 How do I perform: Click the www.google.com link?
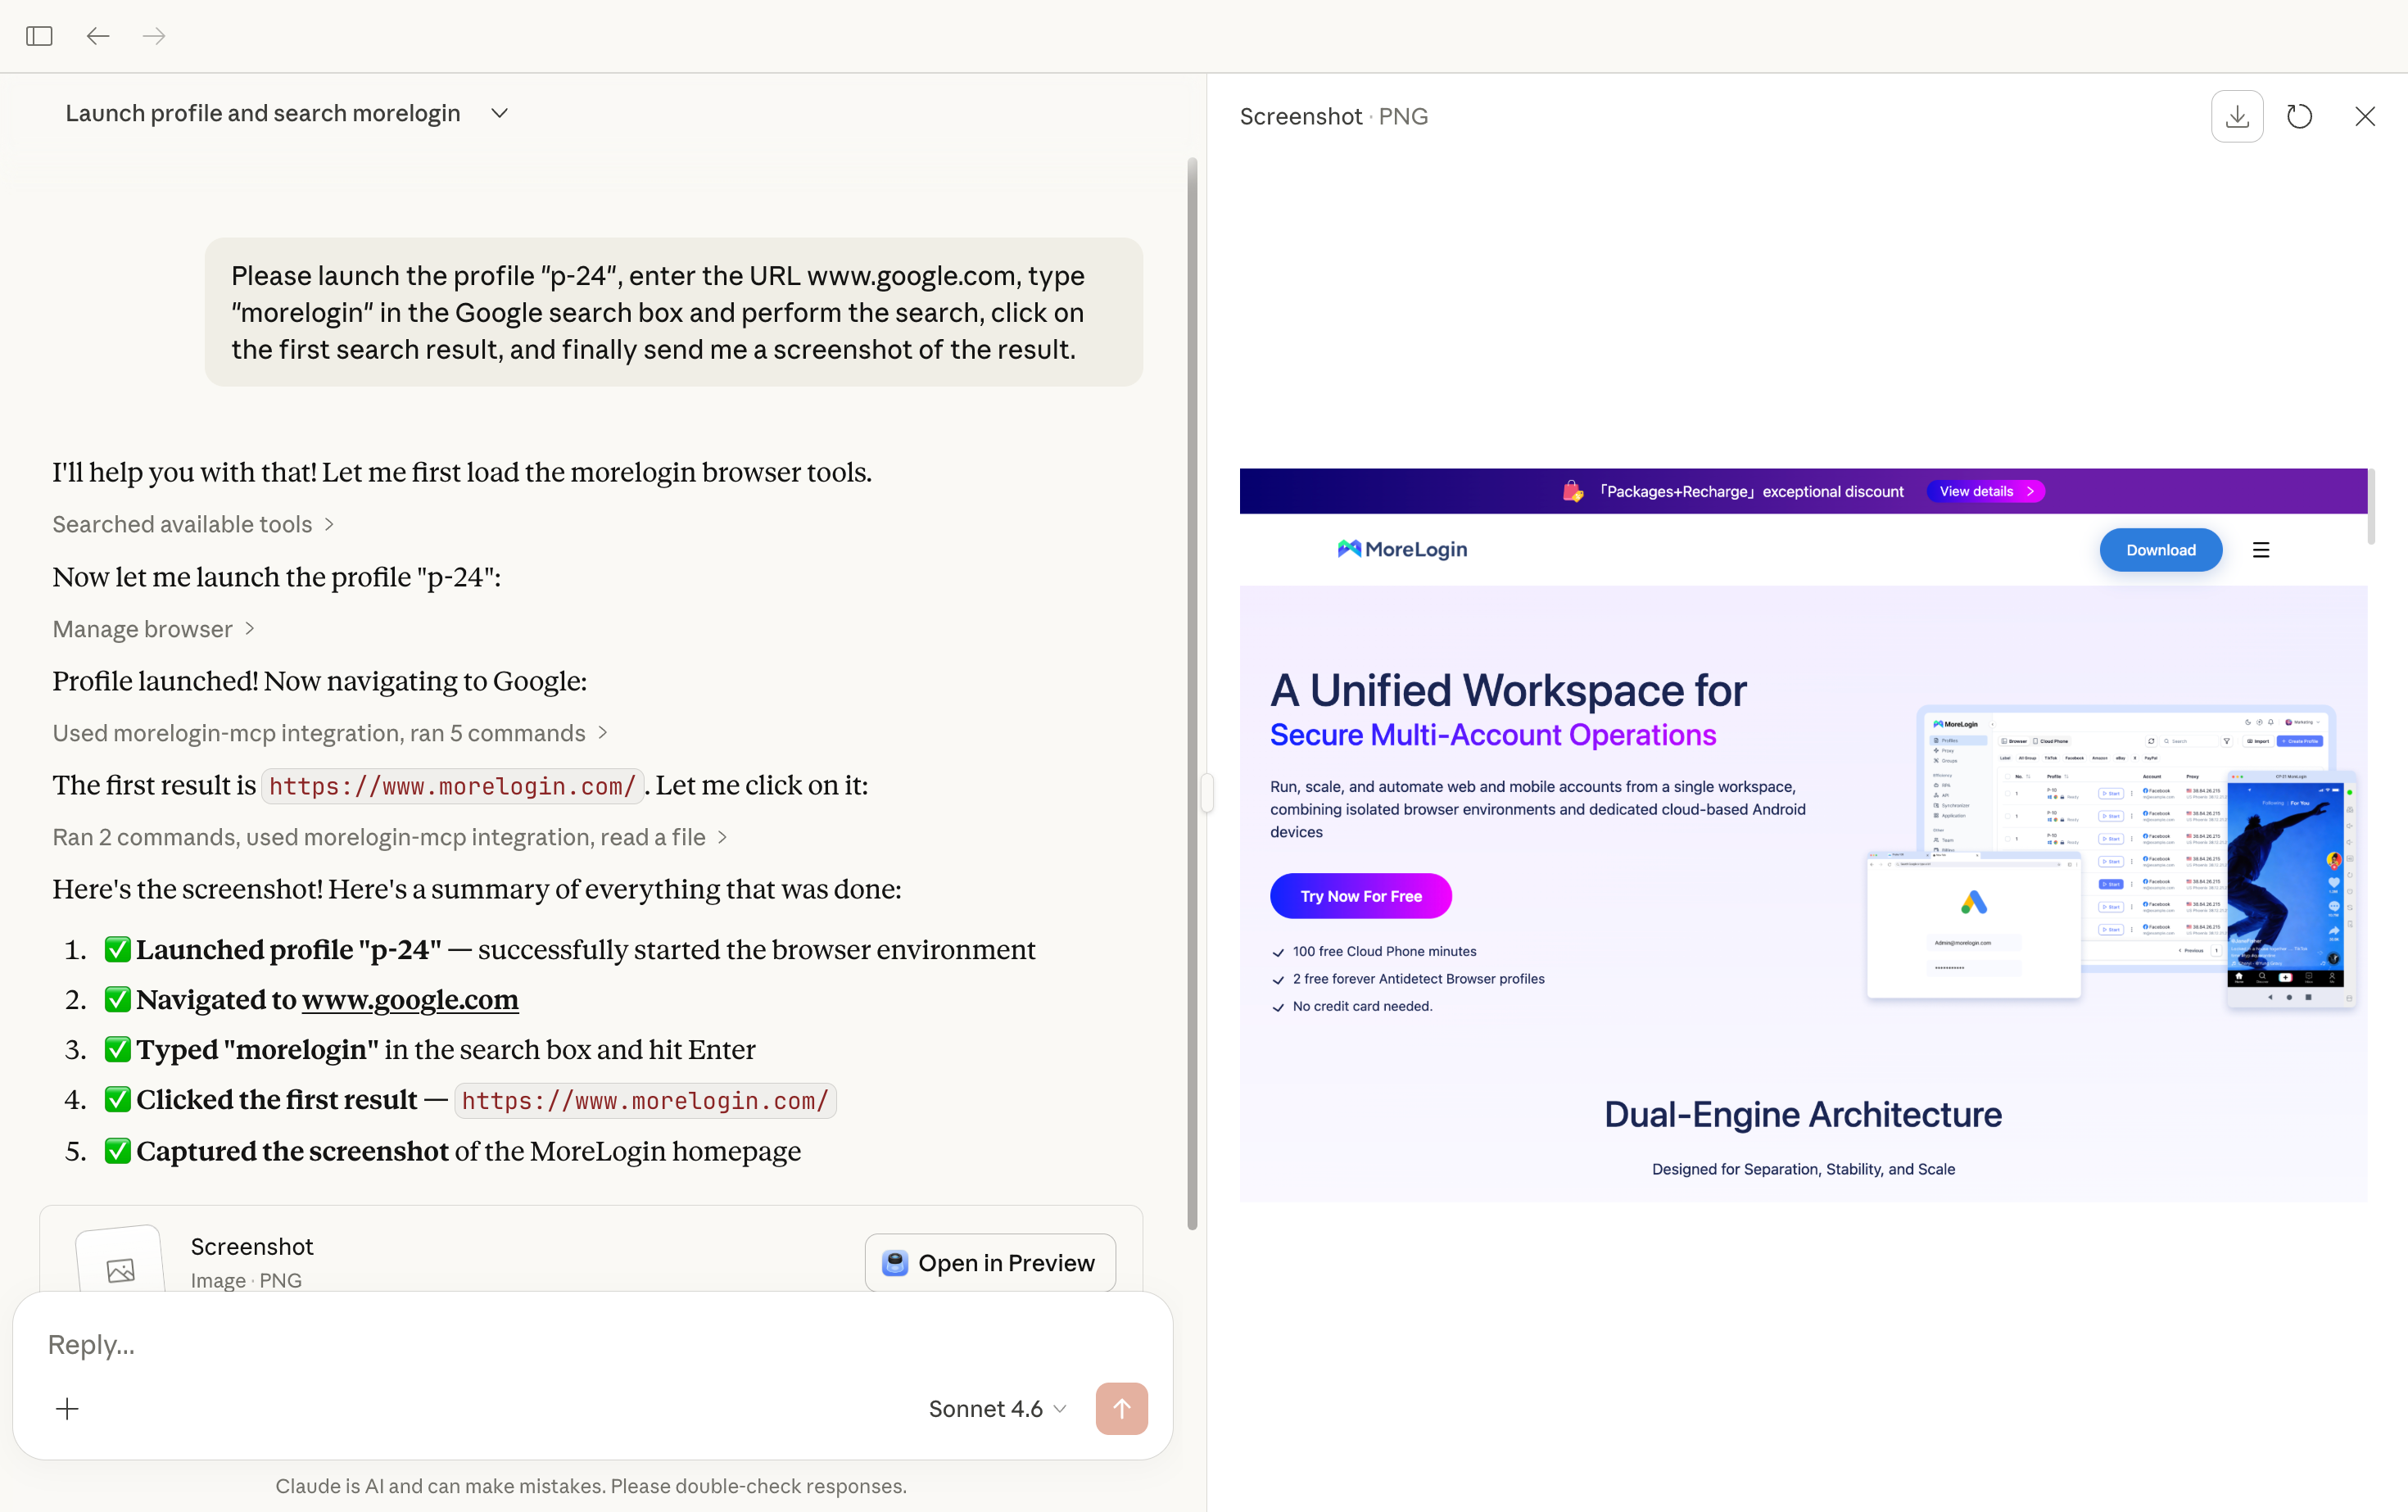click(410, 999)
